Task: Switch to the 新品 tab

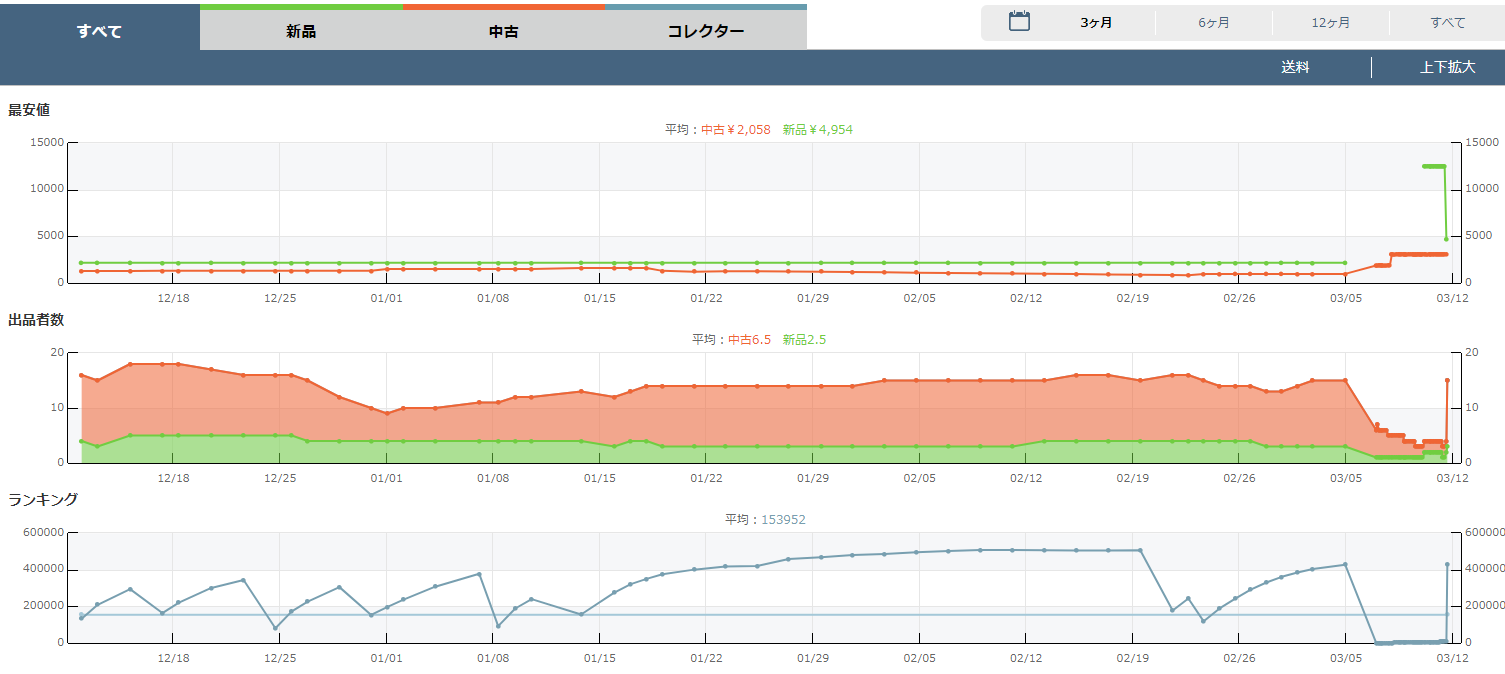Action: pyautogui.click(x=301, y=31)
